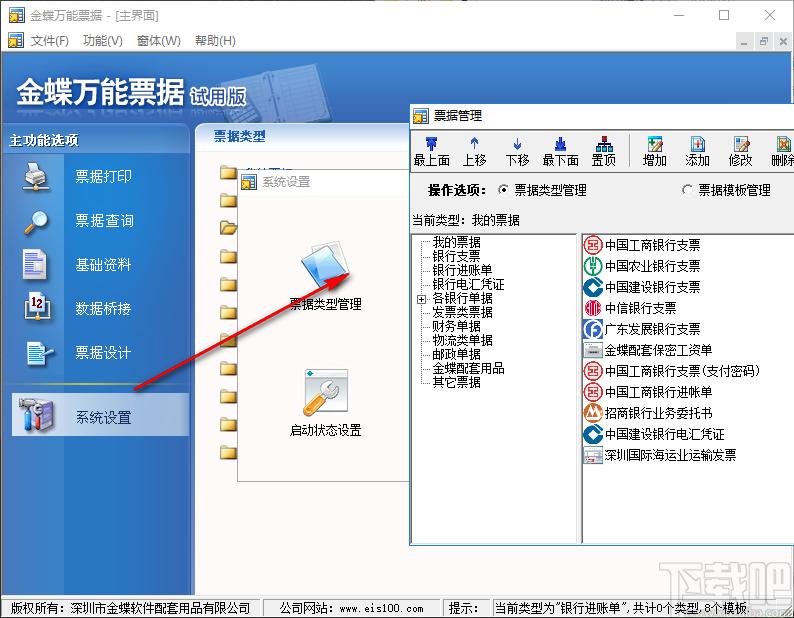This screenshot has width=794, height=618.
Task: Select 金蝶配套用品 tree item
Action: tap(468, 368)
